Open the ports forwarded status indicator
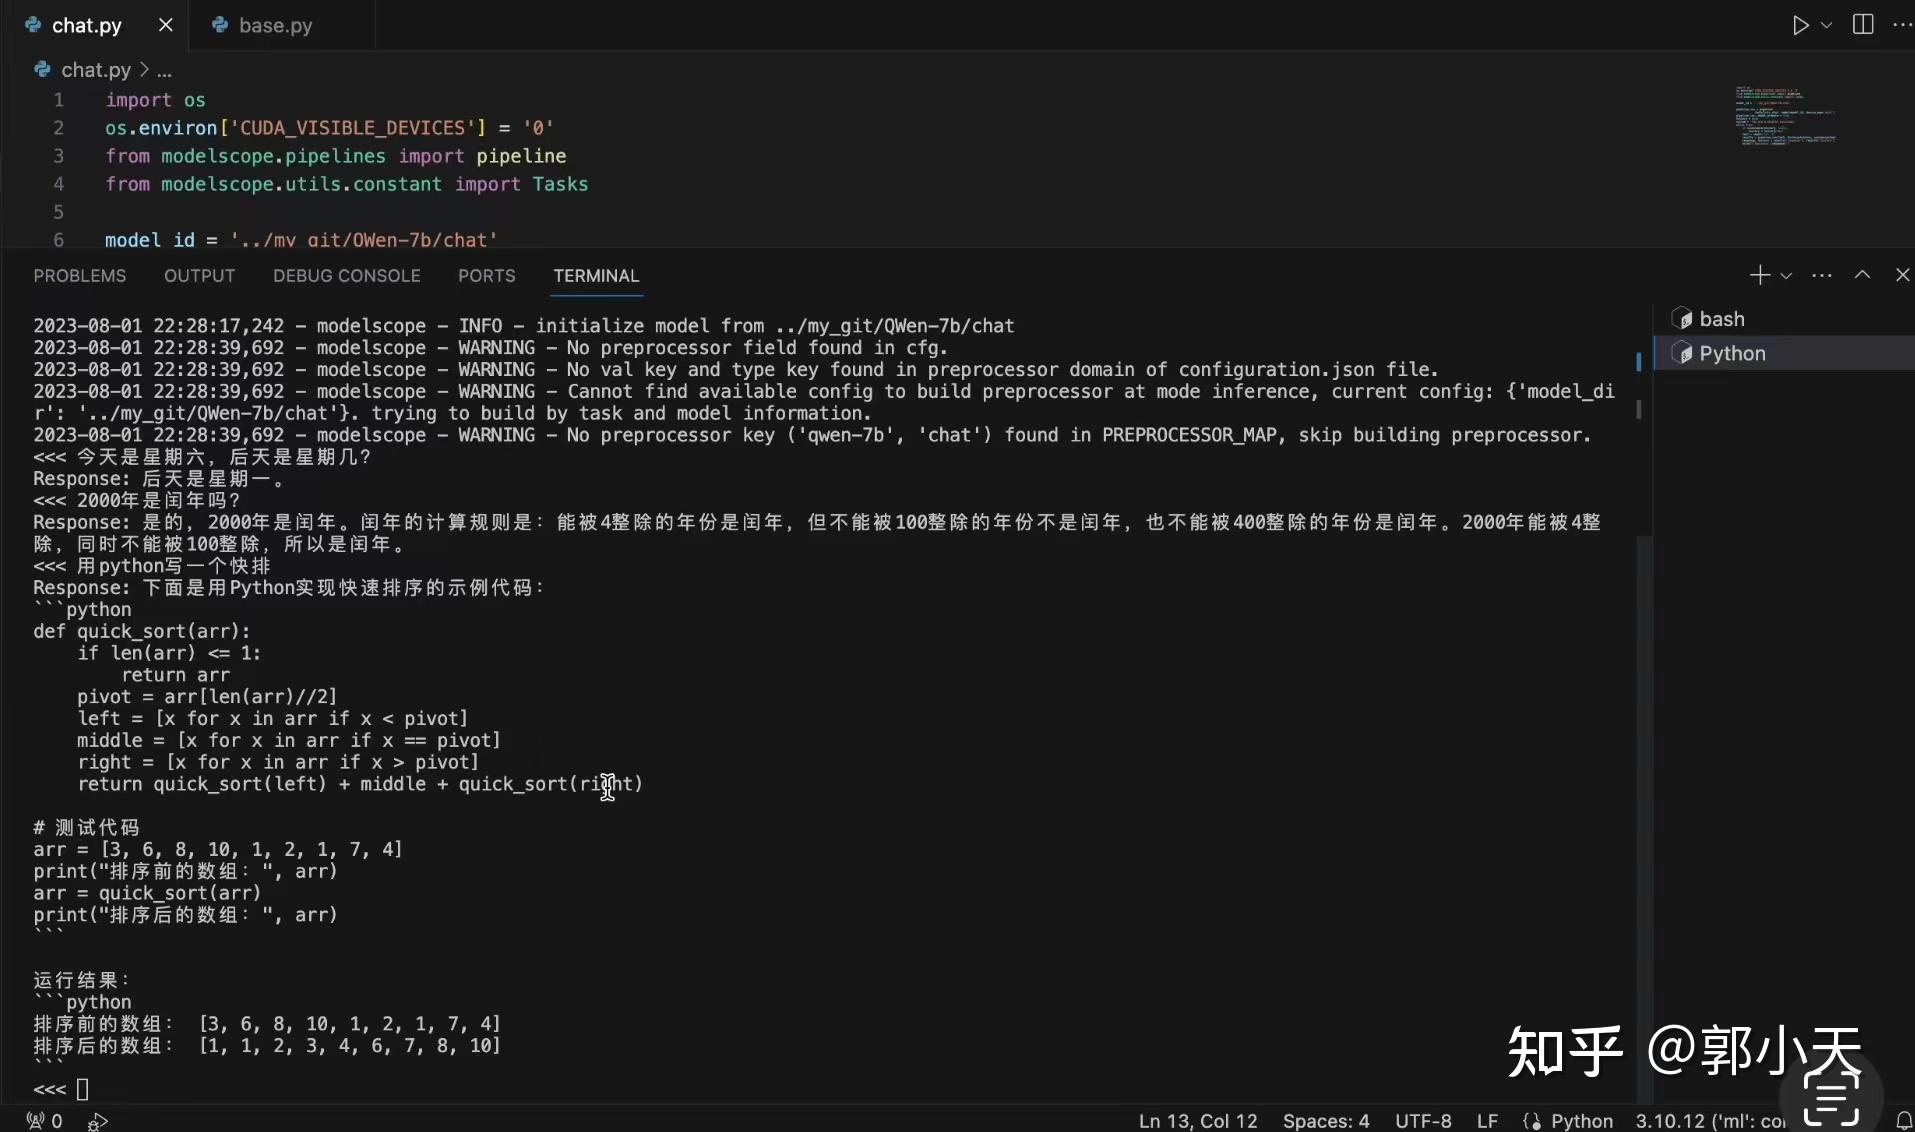 (x=45, y=1121)
